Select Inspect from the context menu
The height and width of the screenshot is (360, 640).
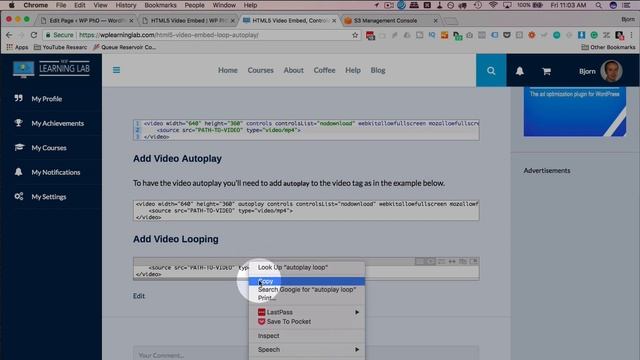pyautogui.click(x=307, y=336)
